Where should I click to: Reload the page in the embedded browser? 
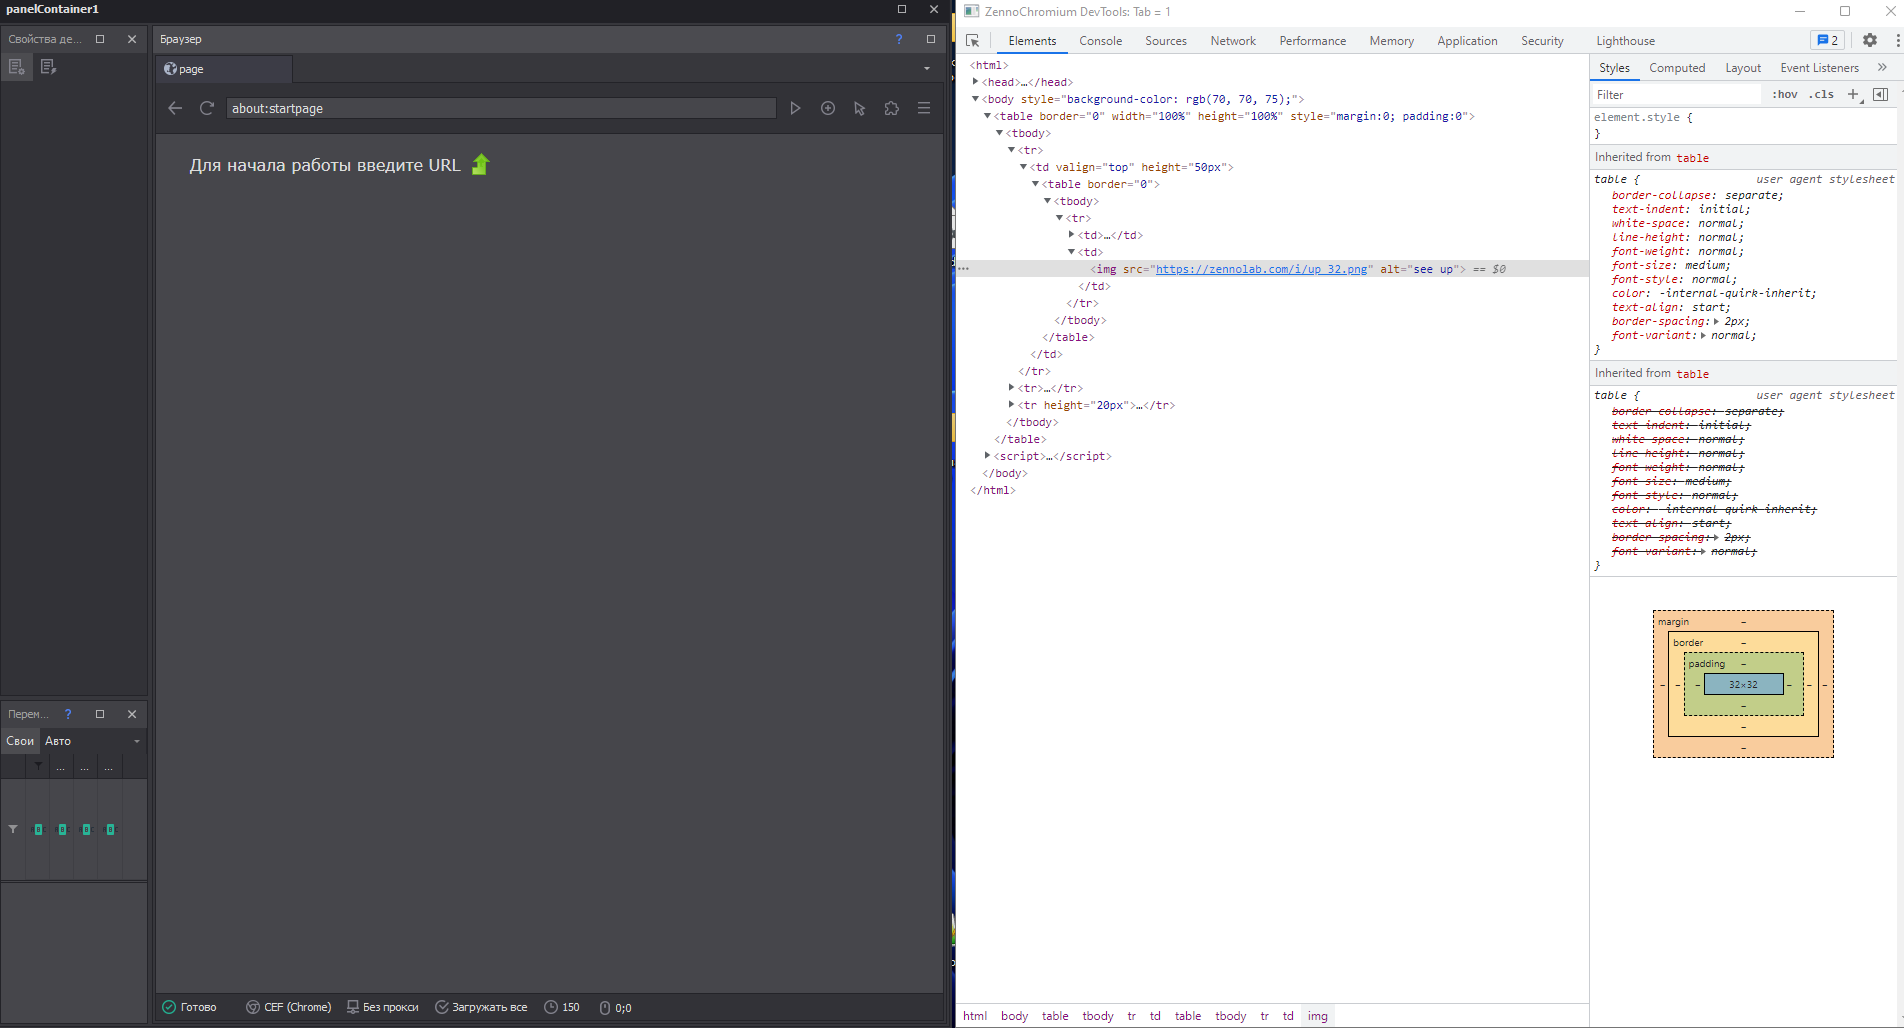click(207, 108)
